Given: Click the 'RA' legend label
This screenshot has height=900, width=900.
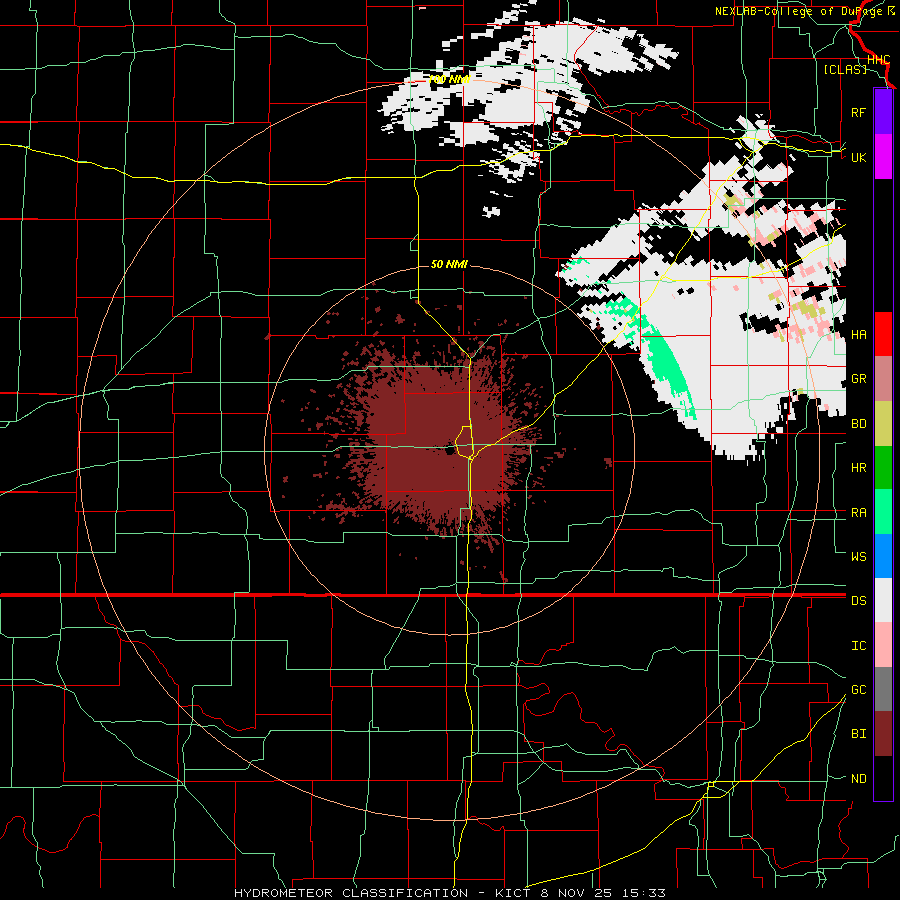Looking at the screenshot, I should pos(858,513).
